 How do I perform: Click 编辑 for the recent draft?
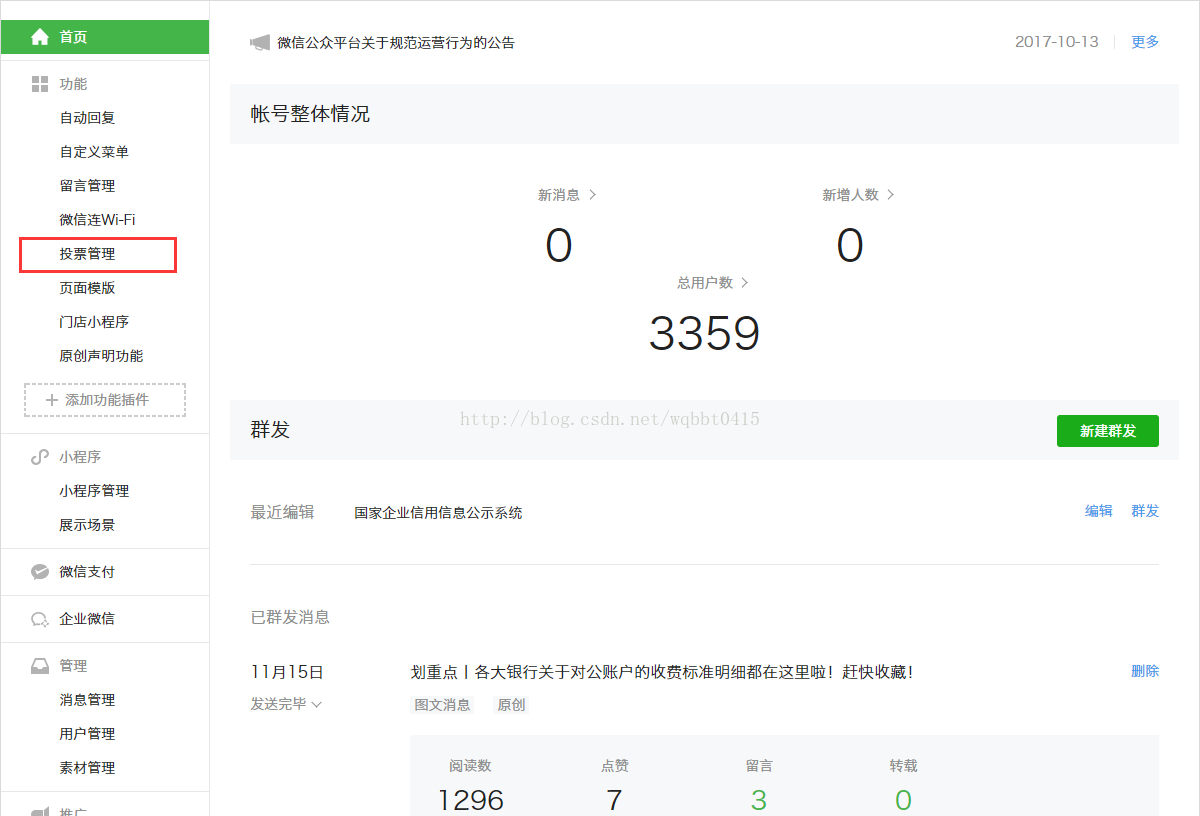tap(1099, 511)
